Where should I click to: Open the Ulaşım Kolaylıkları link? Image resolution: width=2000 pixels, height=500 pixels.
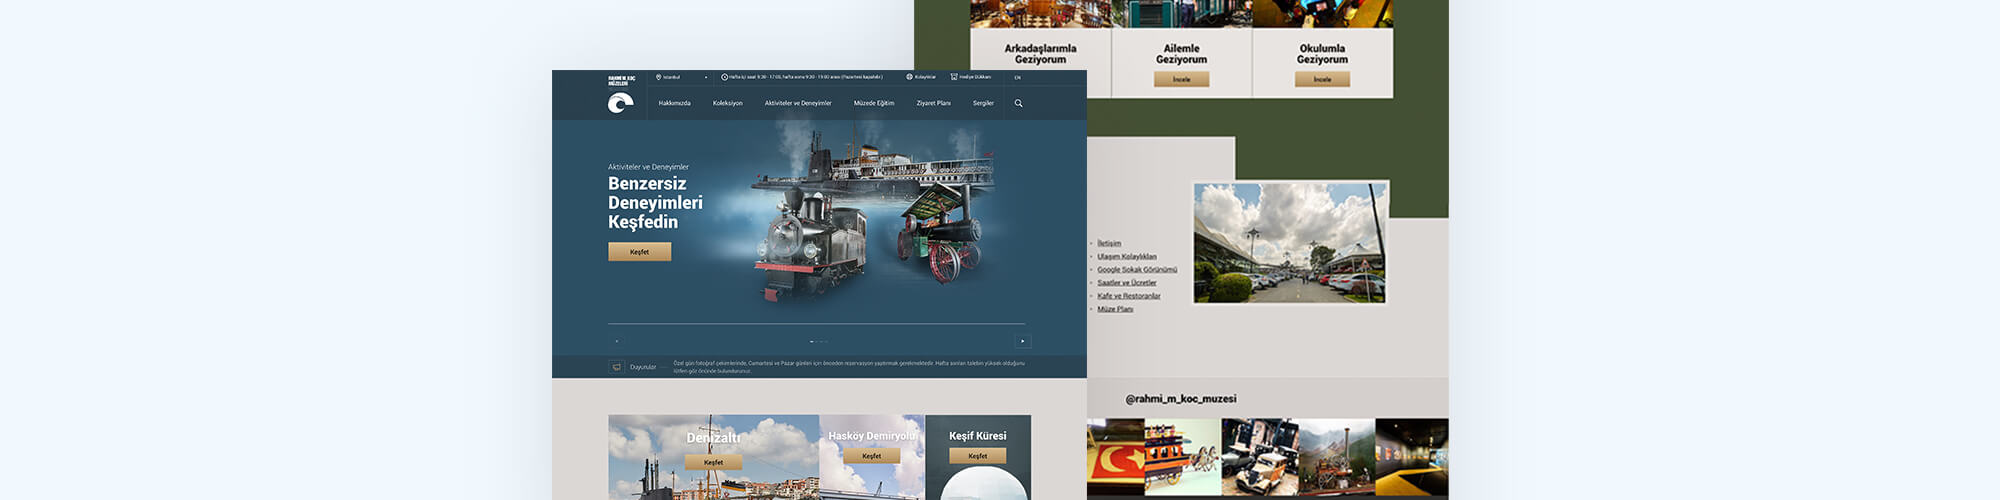point(1127,256)
